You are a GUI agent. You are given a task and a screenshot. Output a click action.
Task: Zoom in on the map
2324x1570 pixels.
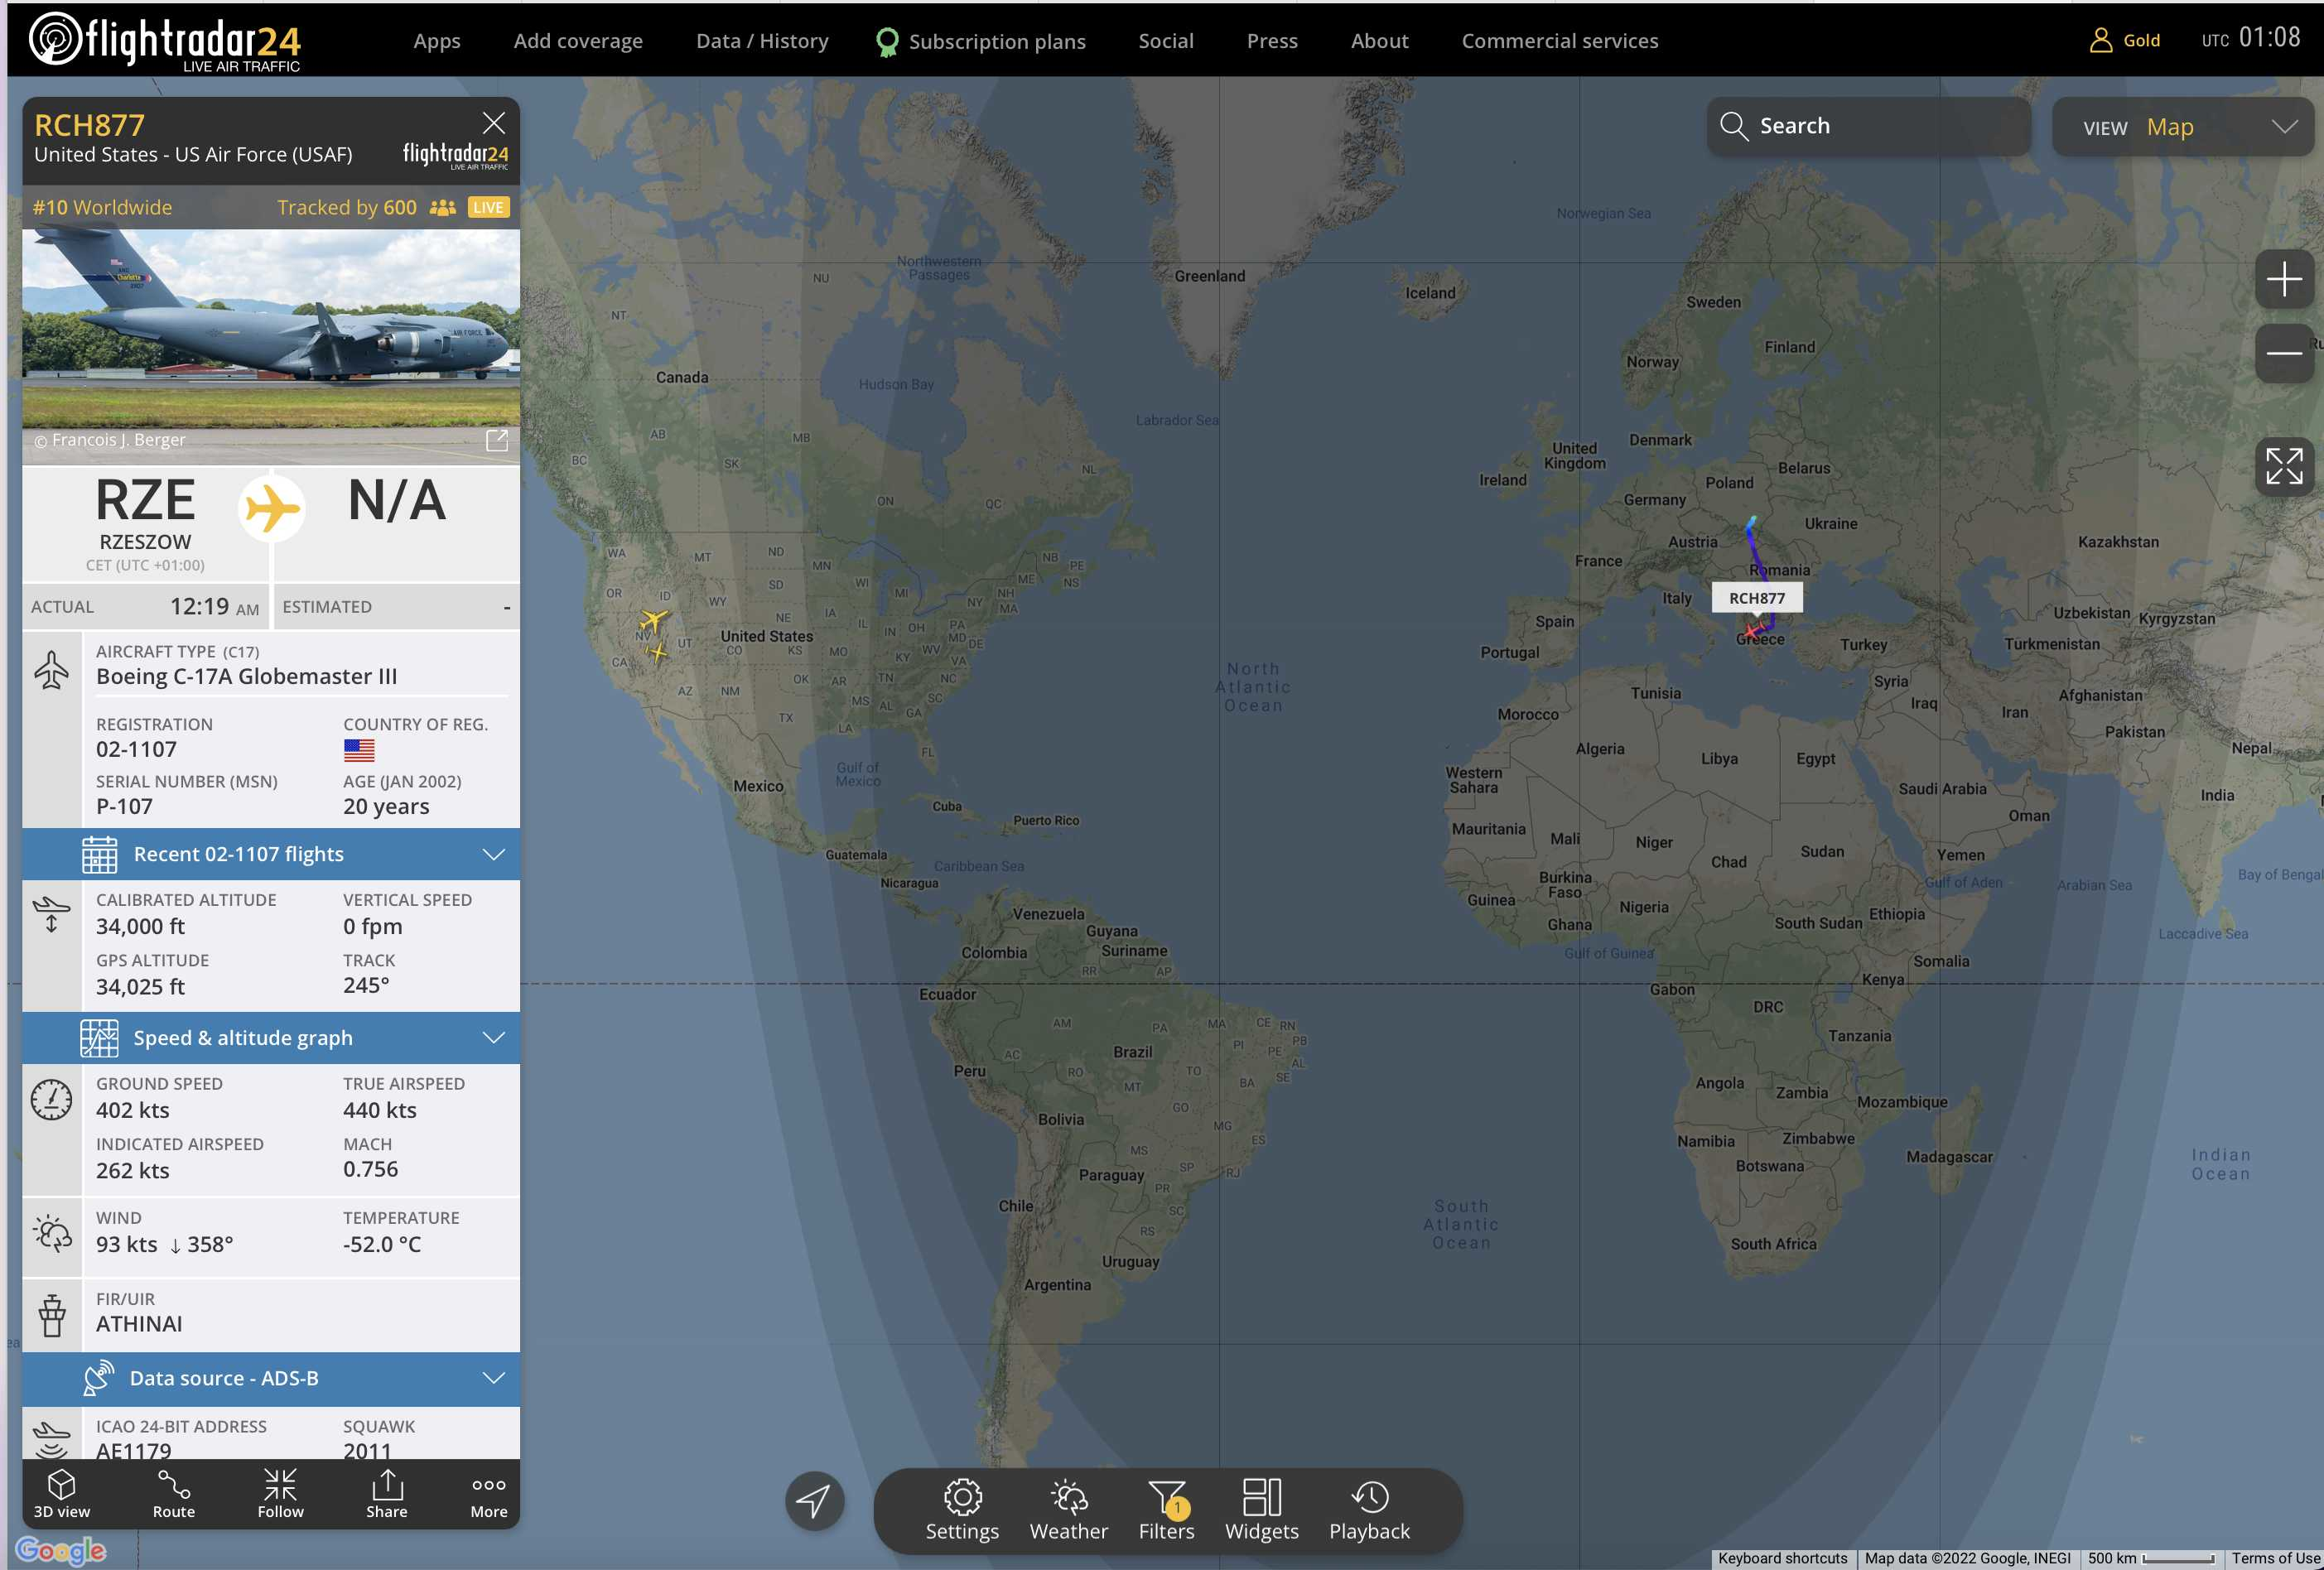(x=2284, y=278)
